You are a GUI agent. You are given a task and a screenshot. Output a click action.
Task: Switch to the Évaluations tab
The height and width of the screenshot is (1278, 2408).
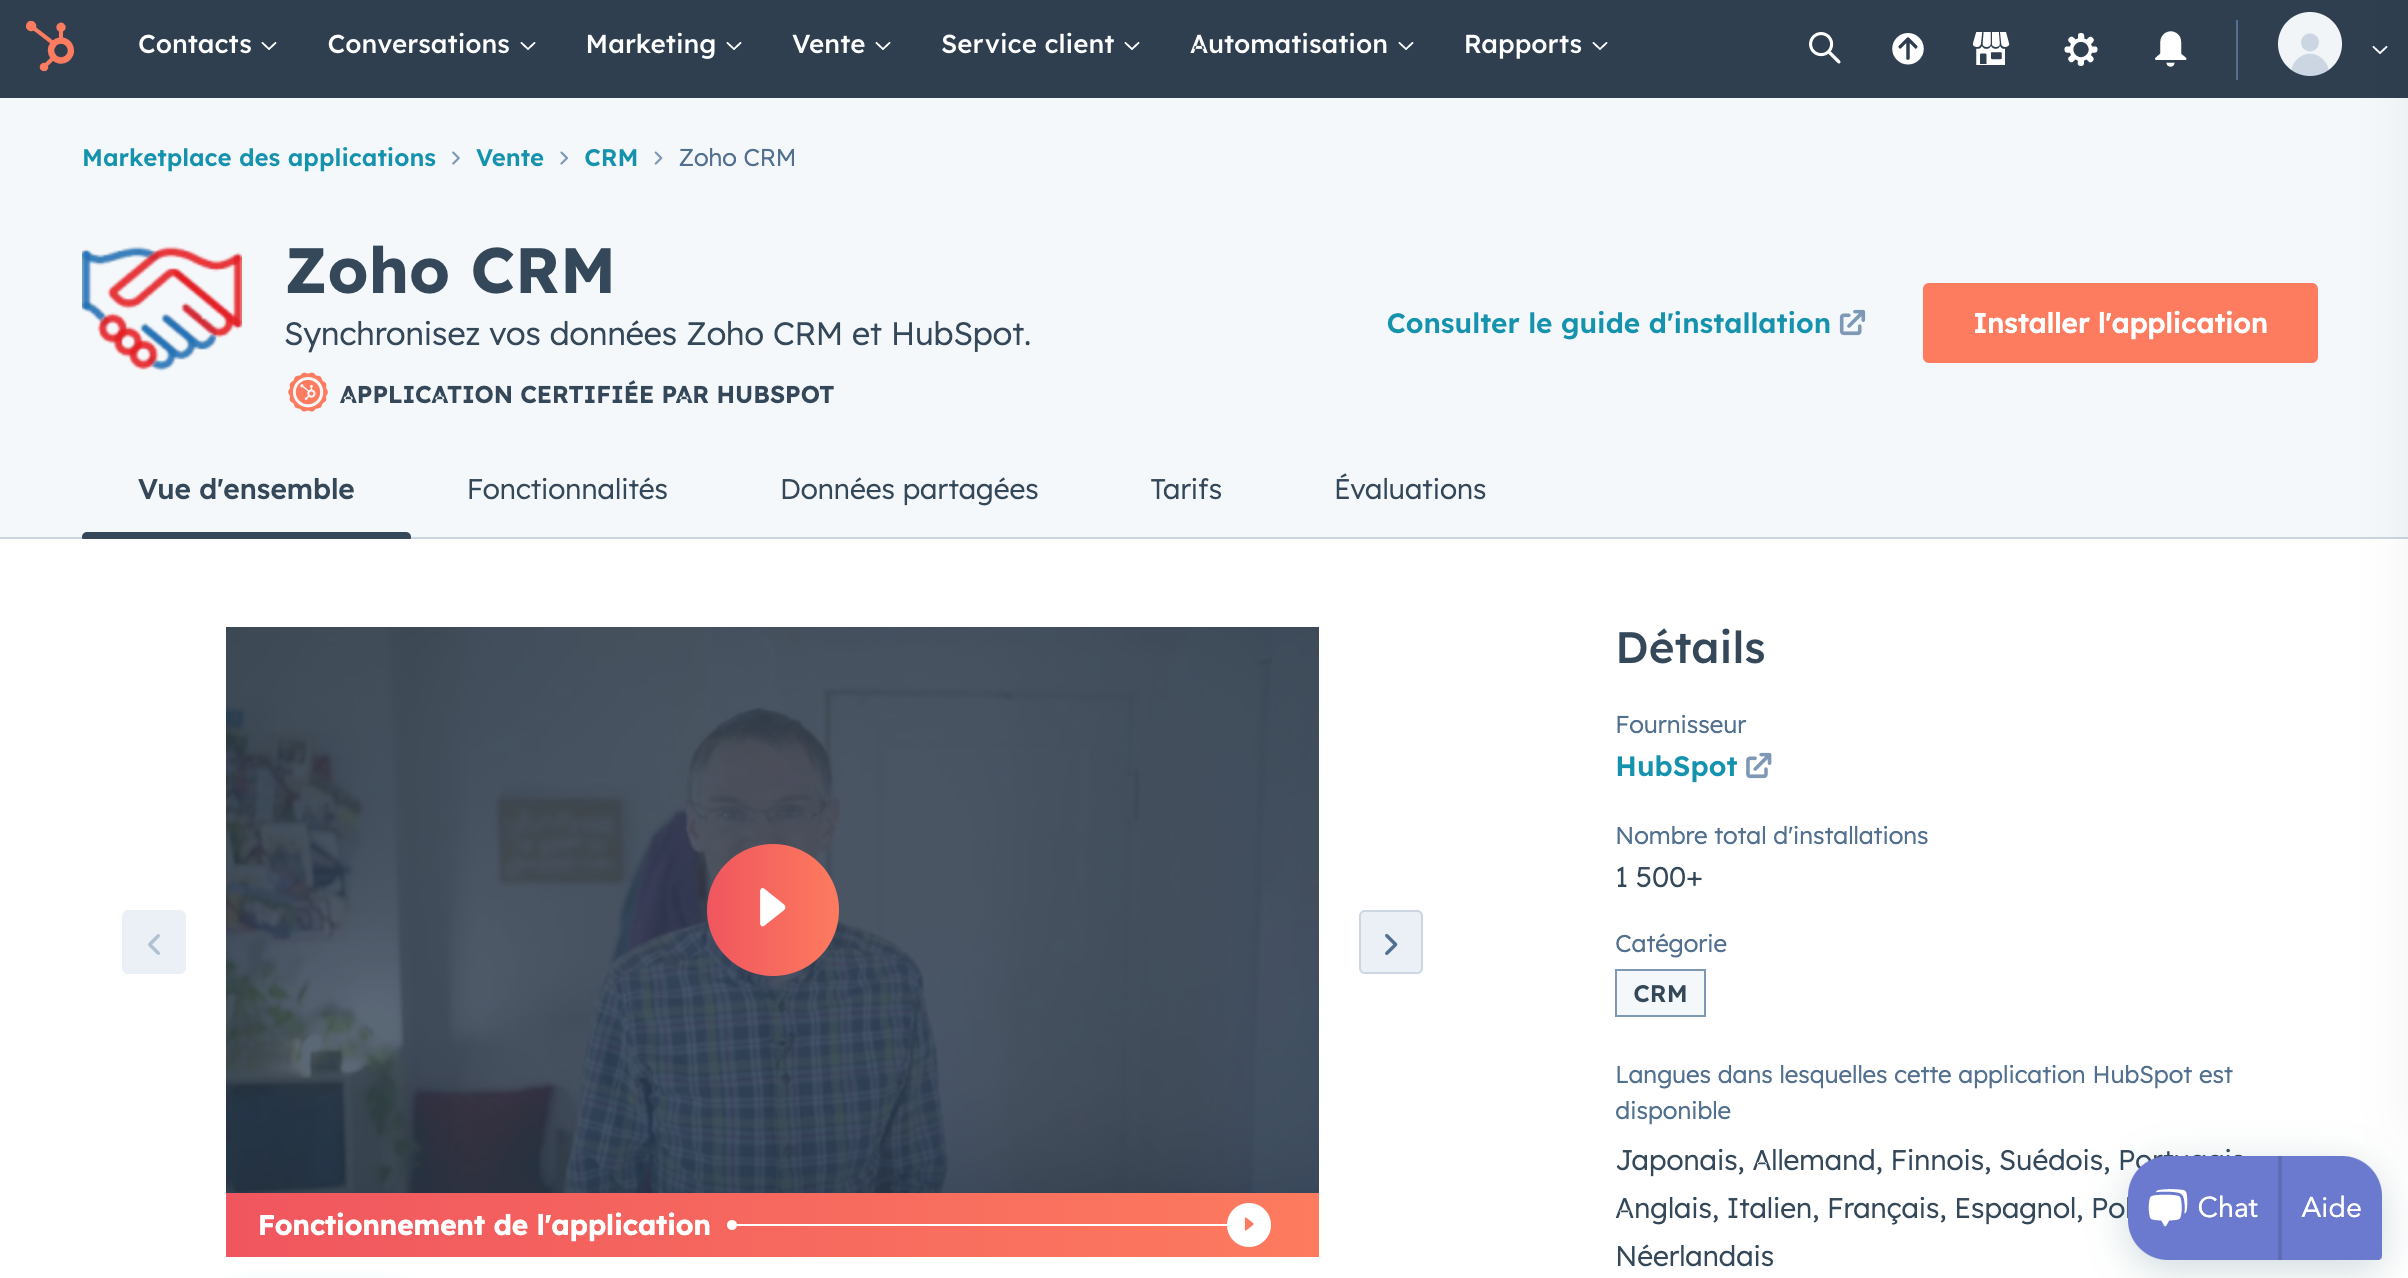tap(1410, 489)
